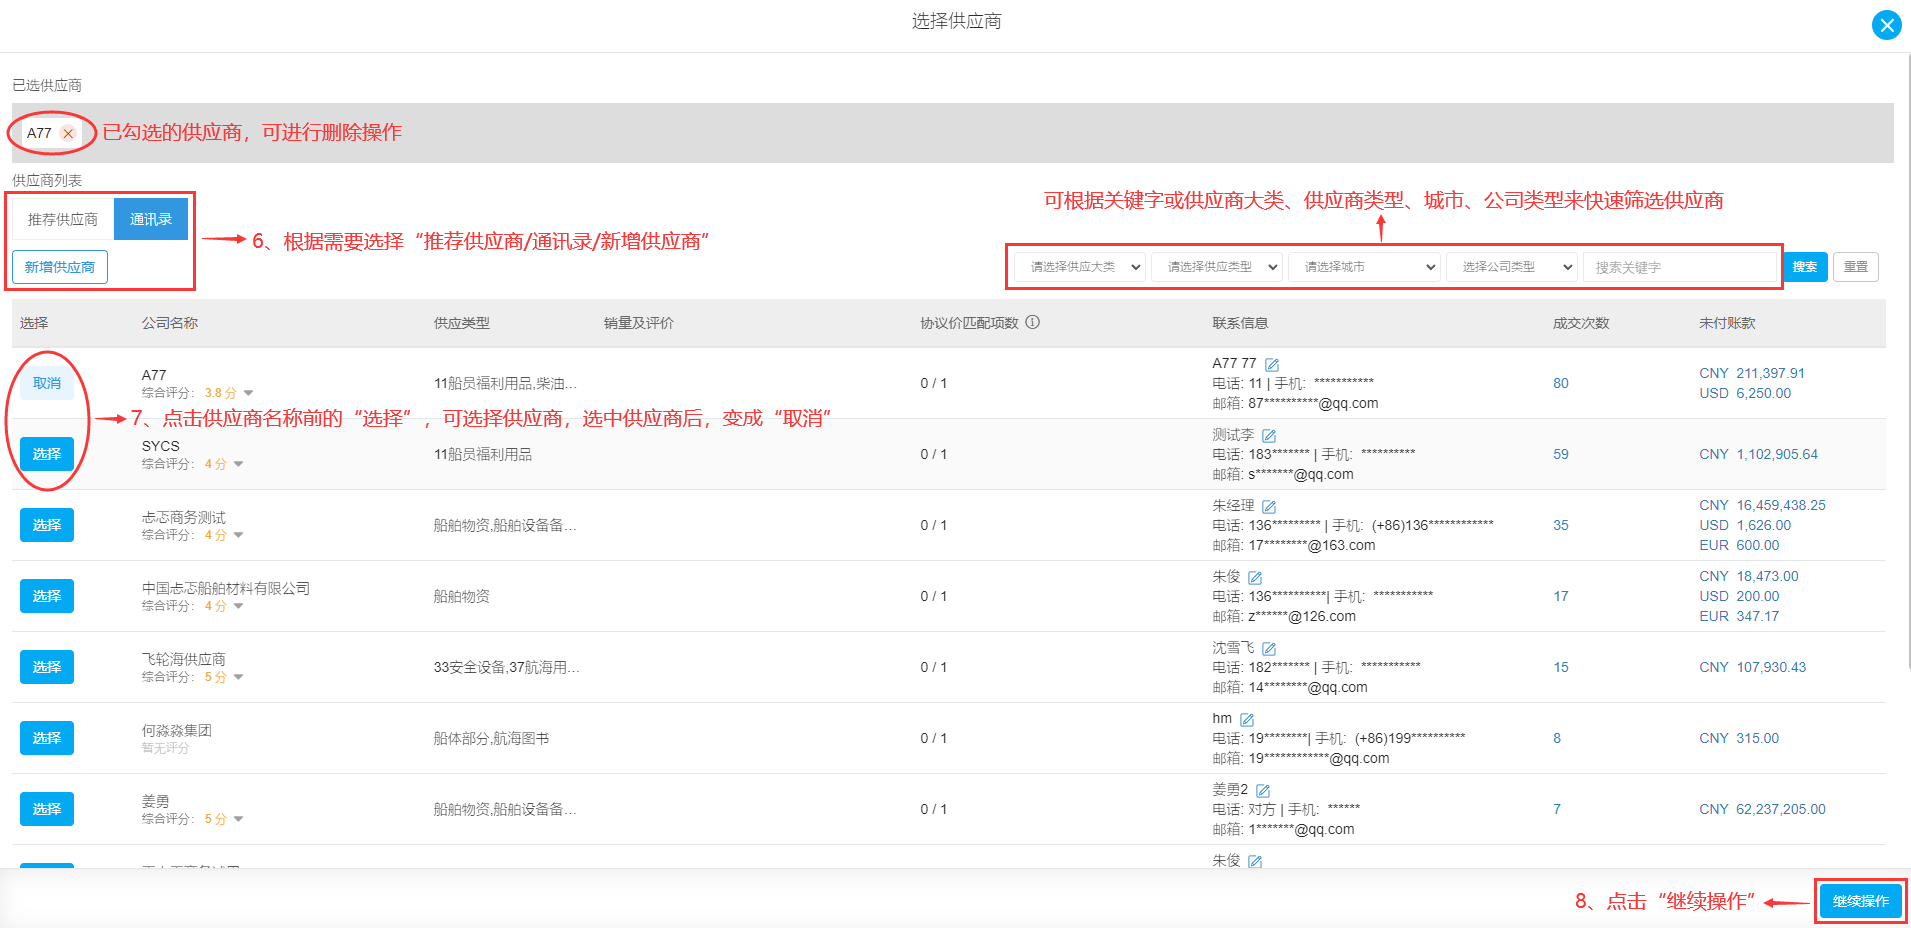Click 新增供应商 button

pos(60,267)
